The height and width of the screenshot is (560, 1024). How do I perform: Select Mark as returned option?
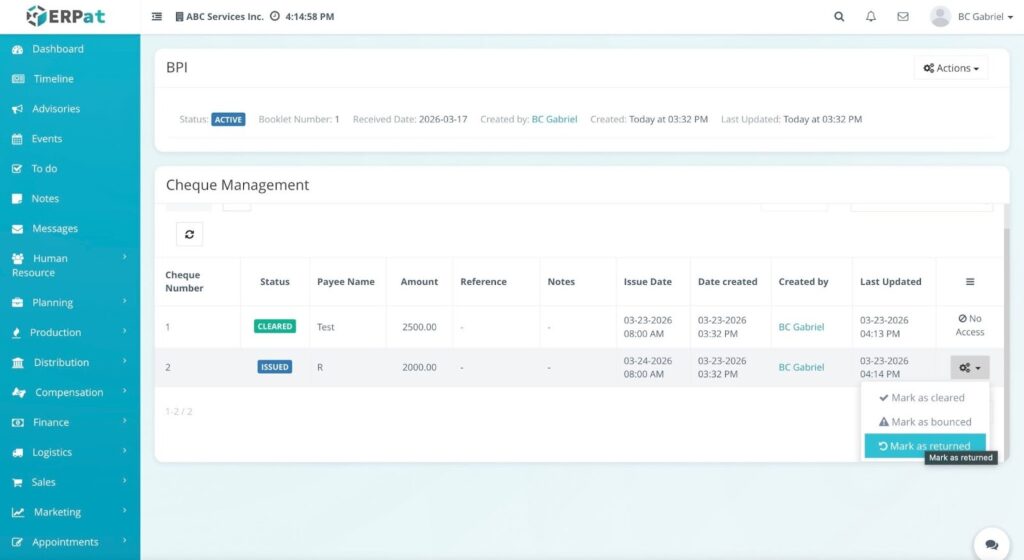coord(925,446)
